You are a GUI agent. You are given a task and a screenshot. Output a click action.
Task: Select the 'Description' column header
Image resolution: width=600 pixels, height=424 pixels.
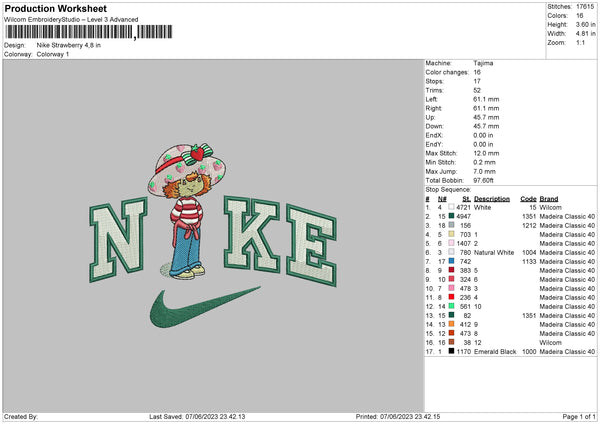point(492,199)
